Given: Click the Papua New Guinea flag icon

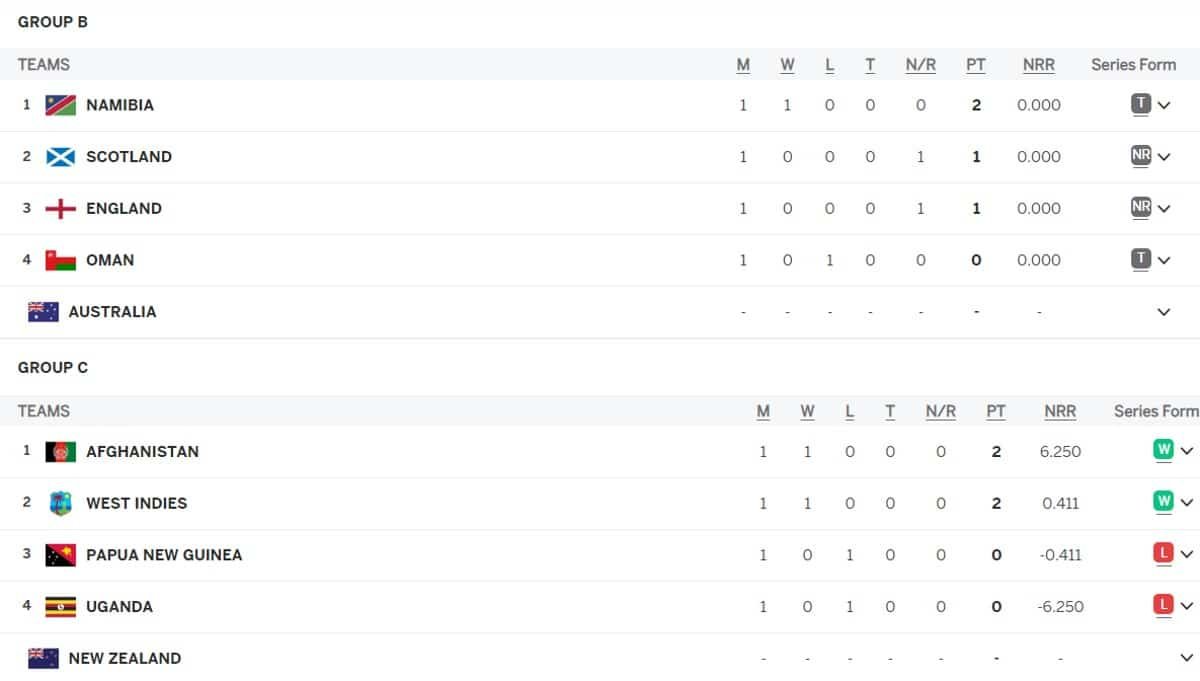Looking at the screenshot, I should pos(63,554).
